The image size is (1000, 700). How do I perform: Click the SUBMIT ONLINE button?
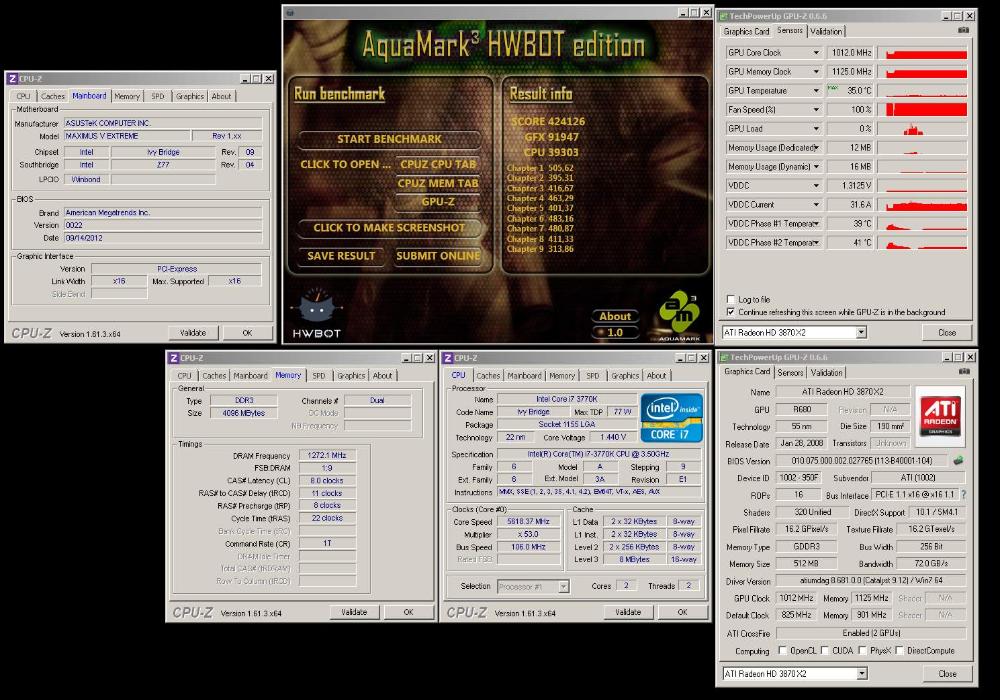pos(438,256)
